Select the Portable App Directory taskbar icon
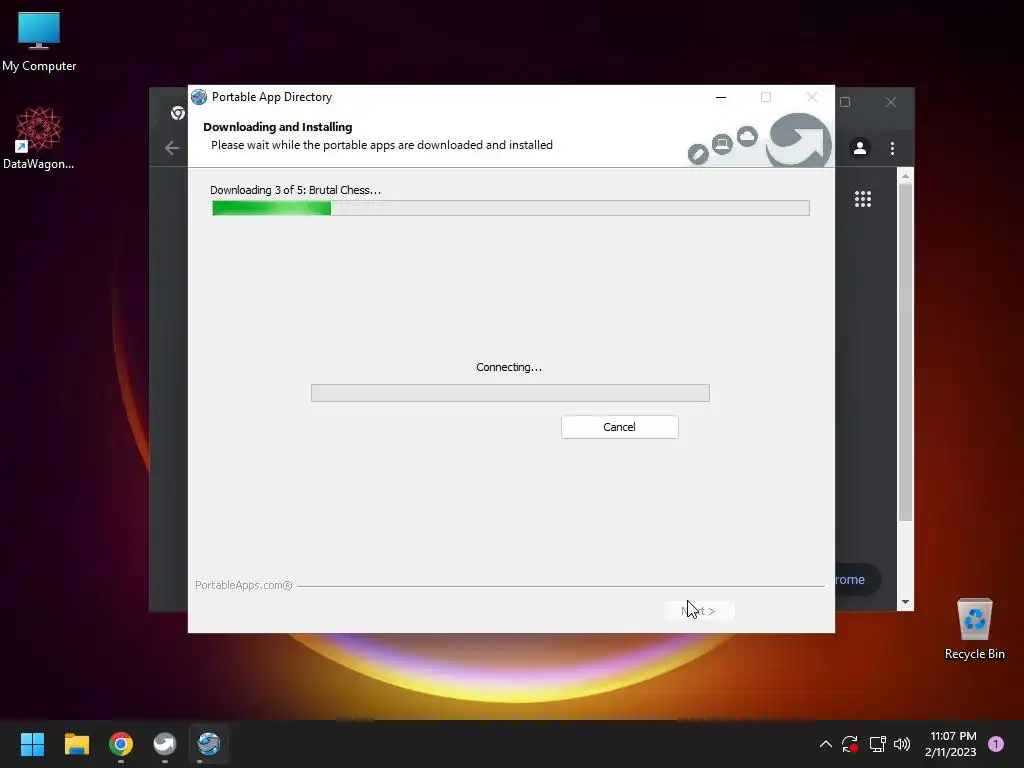 [209, 744]
